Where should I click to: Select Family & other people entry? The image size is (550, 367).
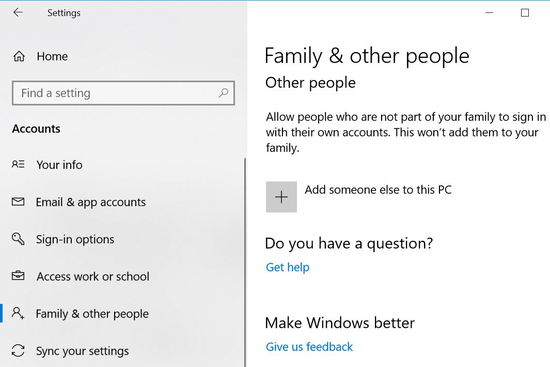92,314
